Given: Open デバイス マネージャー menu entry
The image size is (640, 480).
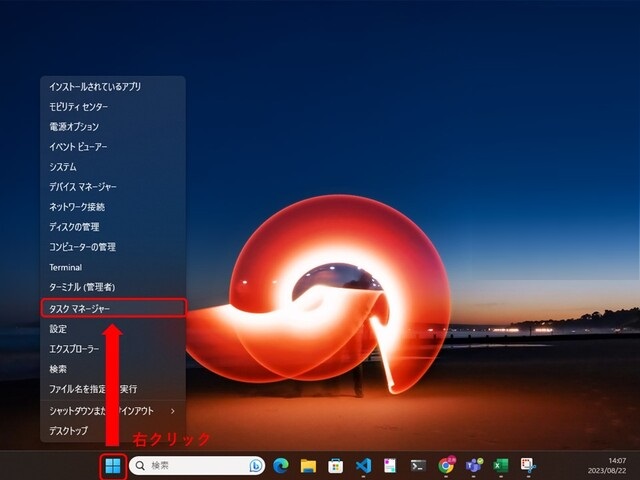Looking at the screenshot, I should pyautogui.click(x=113, y=187).
